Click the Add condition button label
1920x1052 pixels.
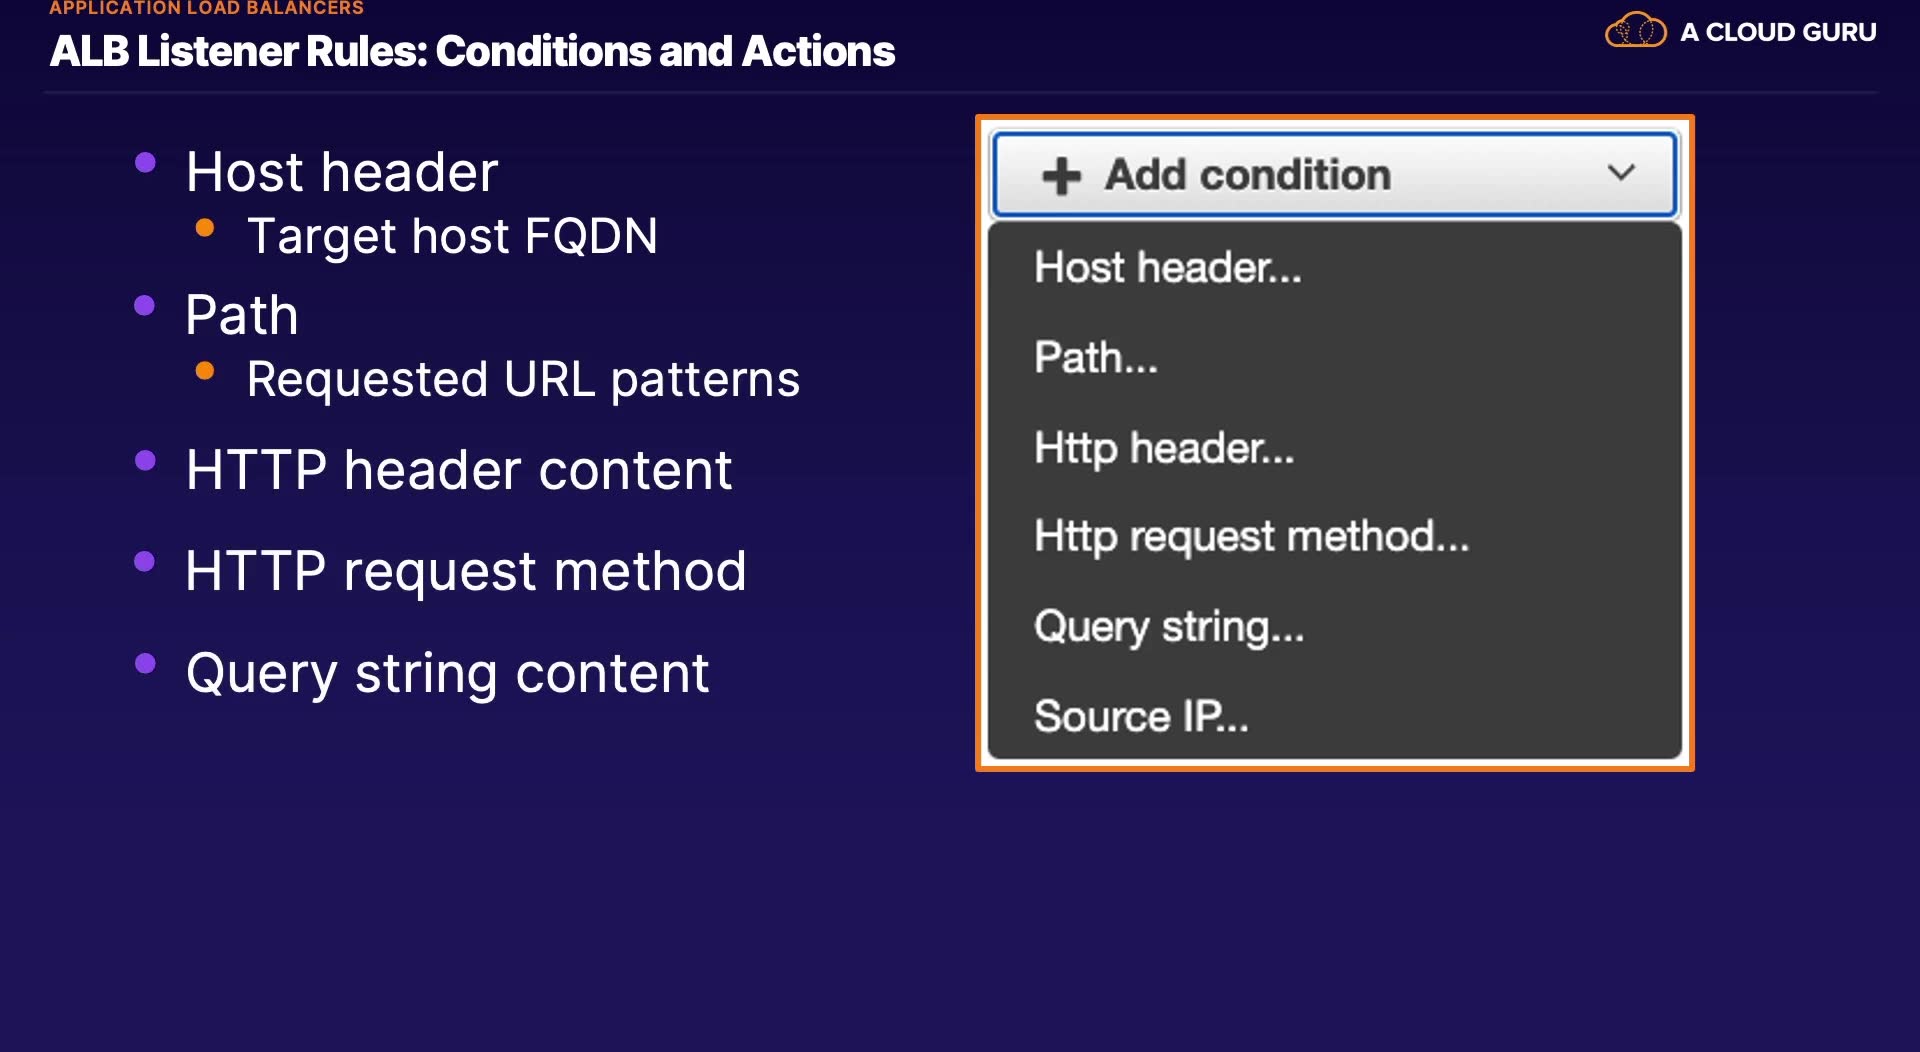(1247, 175)
